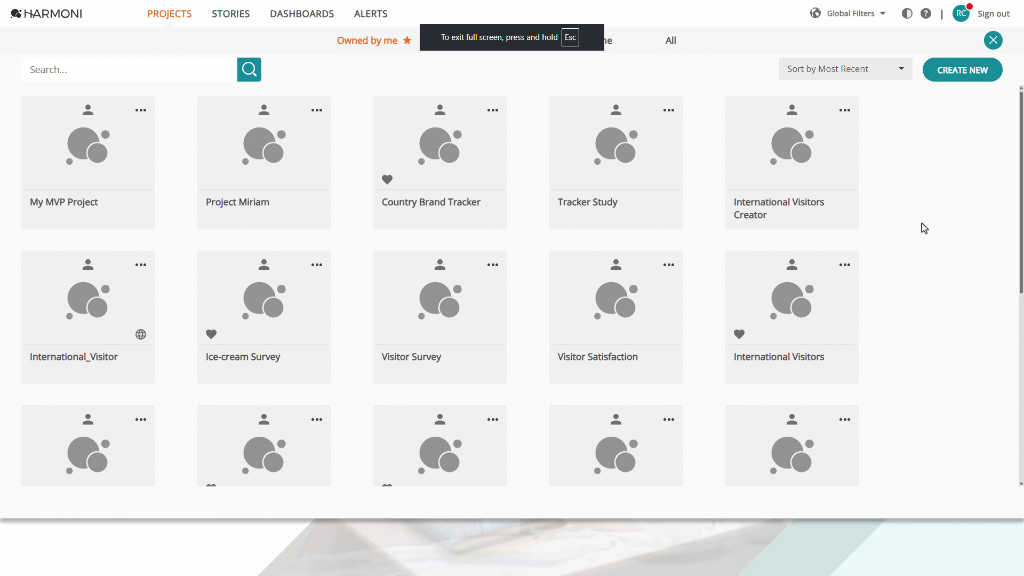Viewport: 1024px width, 576px height.
Task: Click the Harmoni logo
Action: click(x=46, y=14)
